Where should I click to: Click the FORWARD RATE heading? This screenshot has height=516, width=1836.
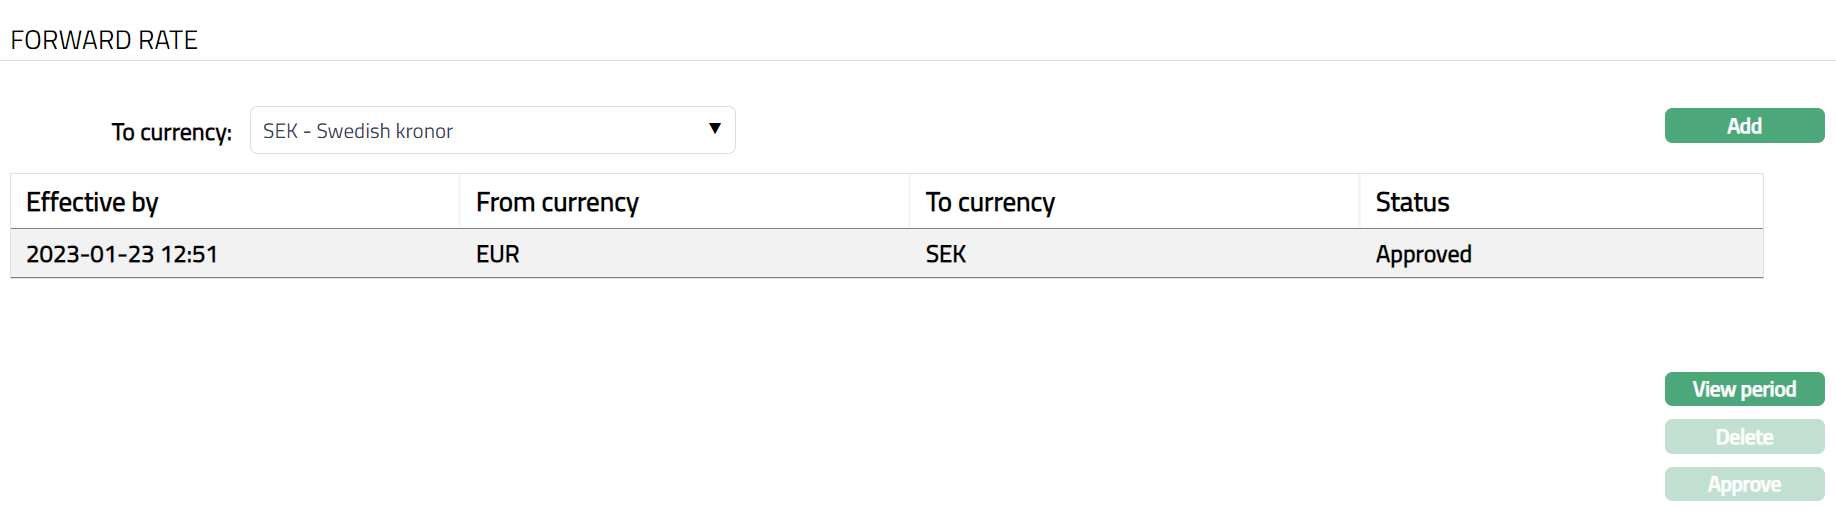pos(104,40)
